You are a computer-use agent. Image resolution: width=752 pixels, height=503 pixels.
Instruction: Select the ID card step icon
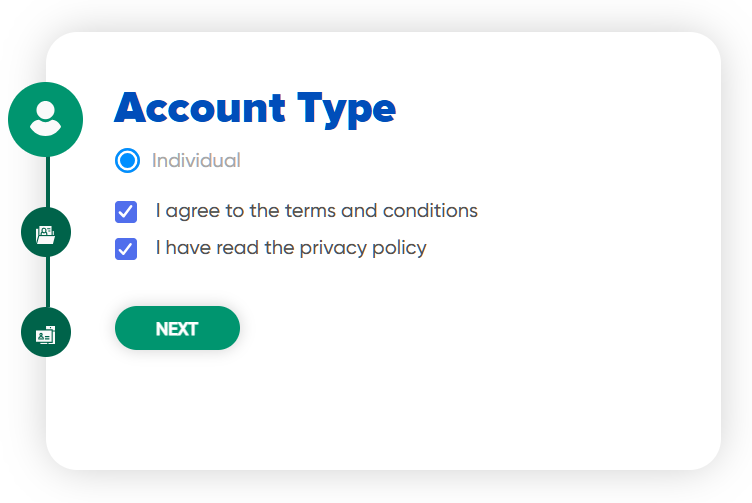tap(46, 333)
